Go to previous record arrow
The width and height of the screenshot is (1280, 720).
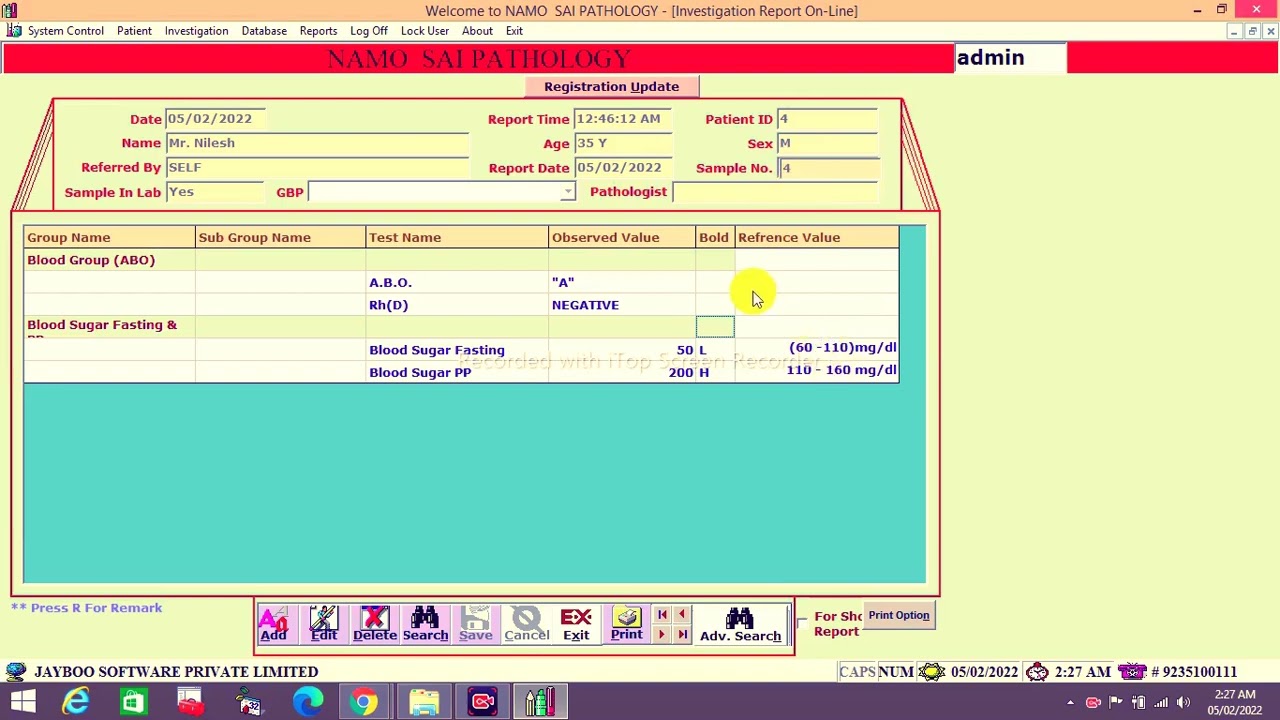coord(682,615)
